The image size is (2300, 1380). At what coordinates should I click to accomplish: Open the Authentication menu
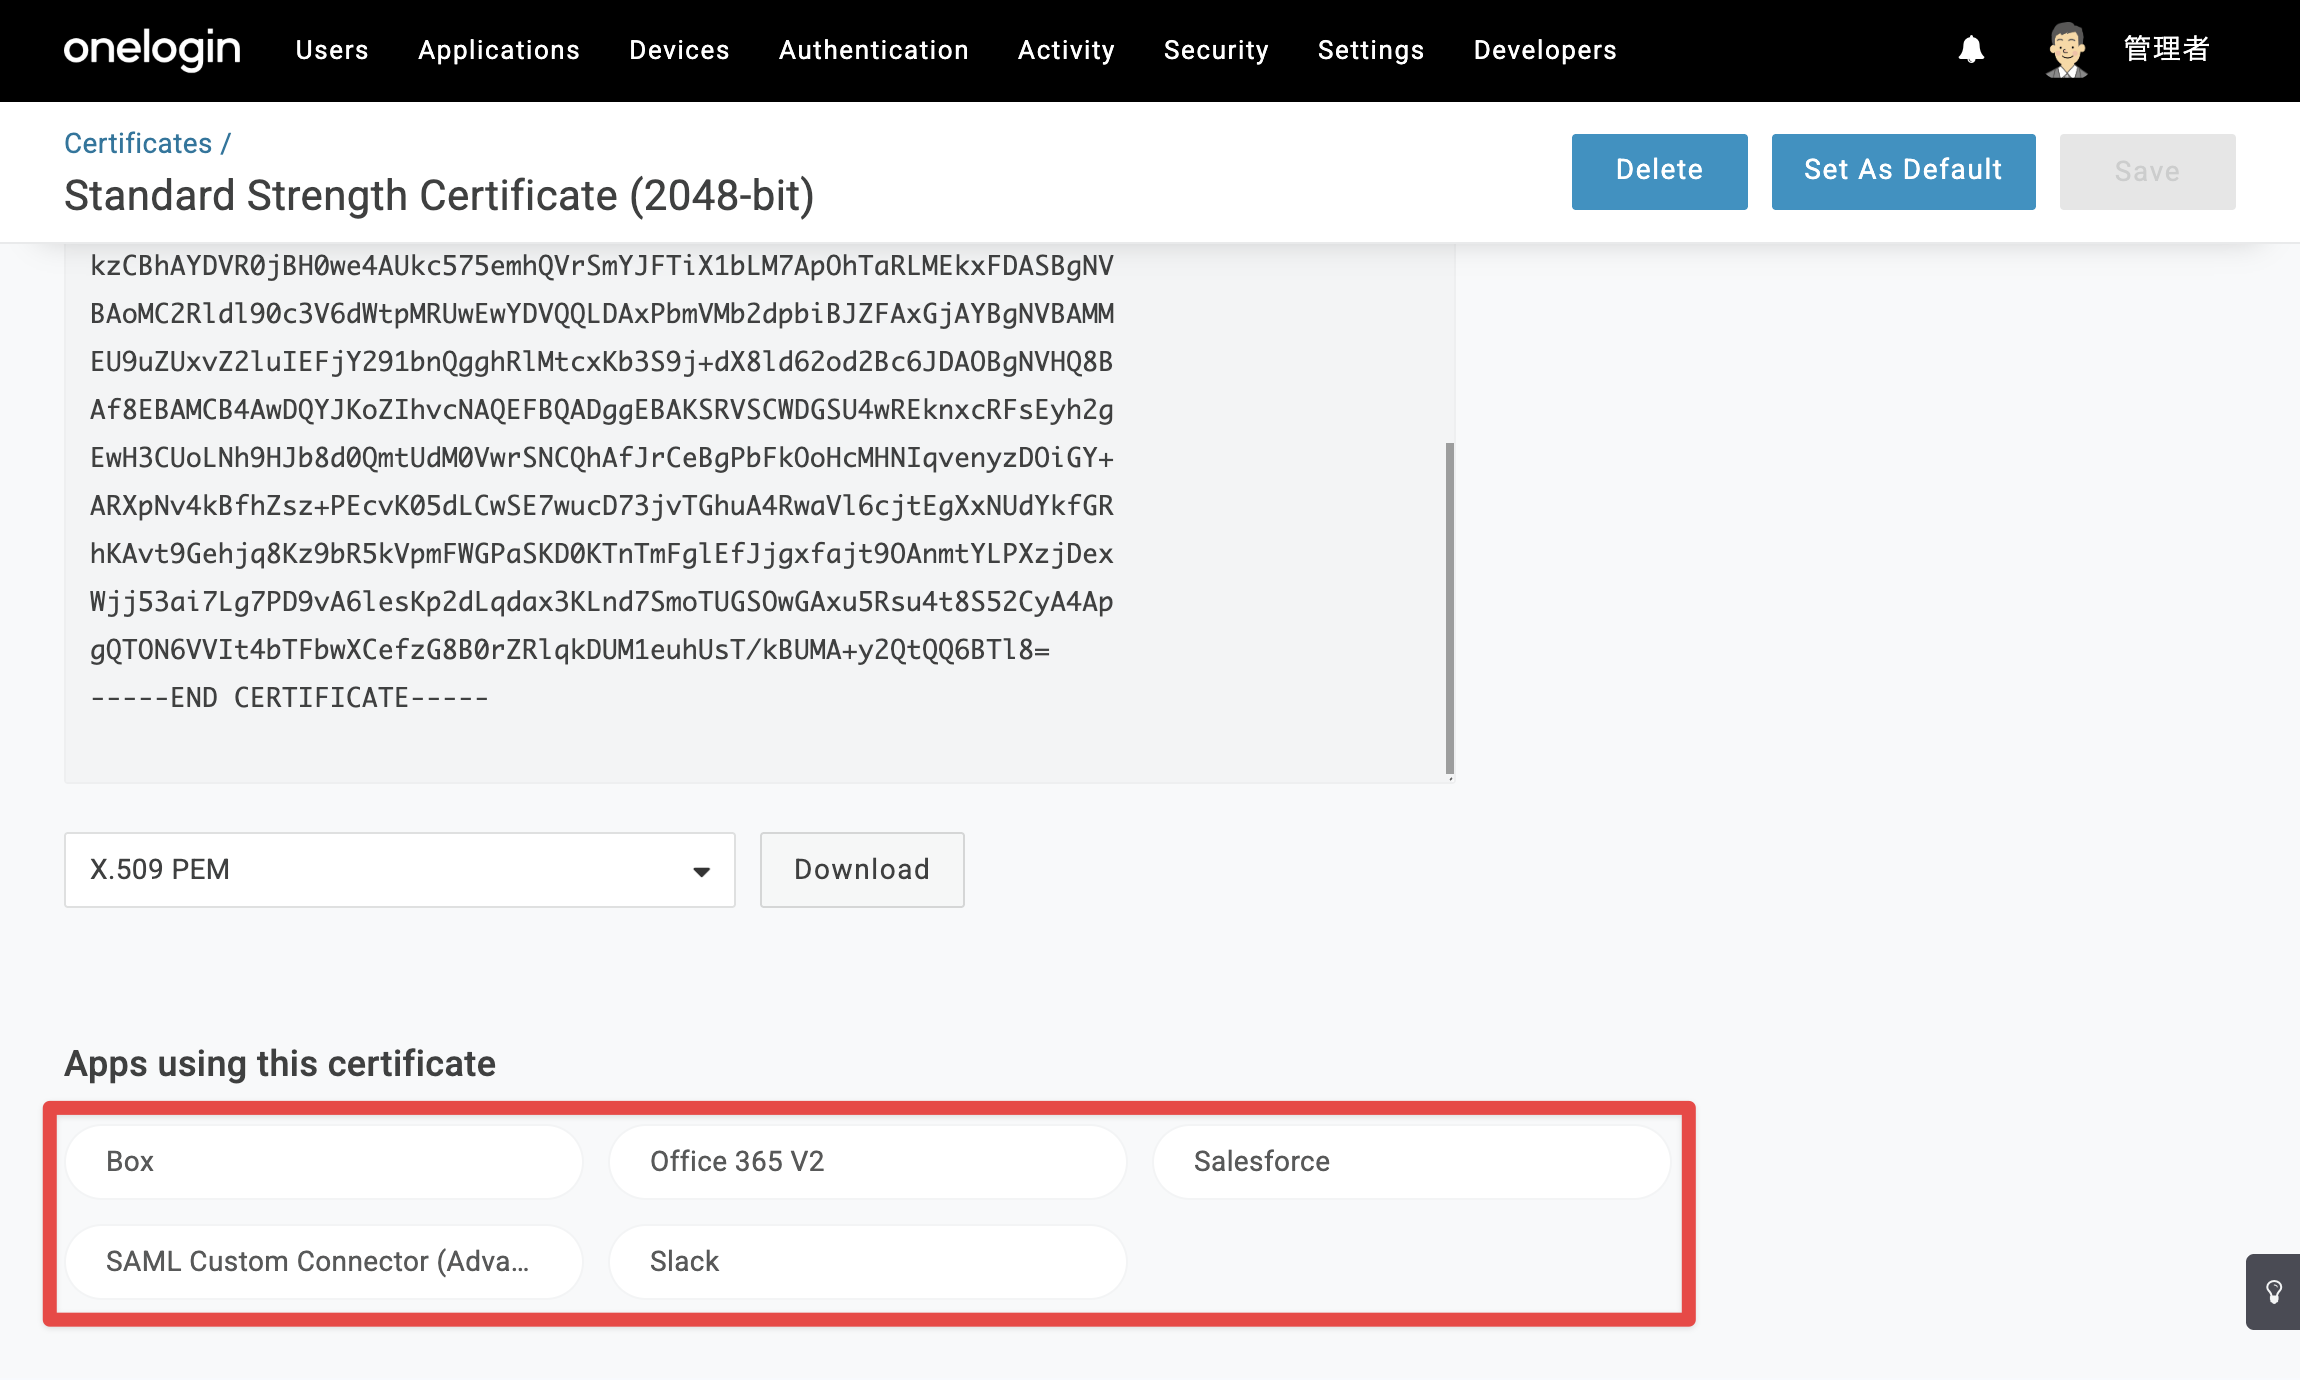point(873,50)
